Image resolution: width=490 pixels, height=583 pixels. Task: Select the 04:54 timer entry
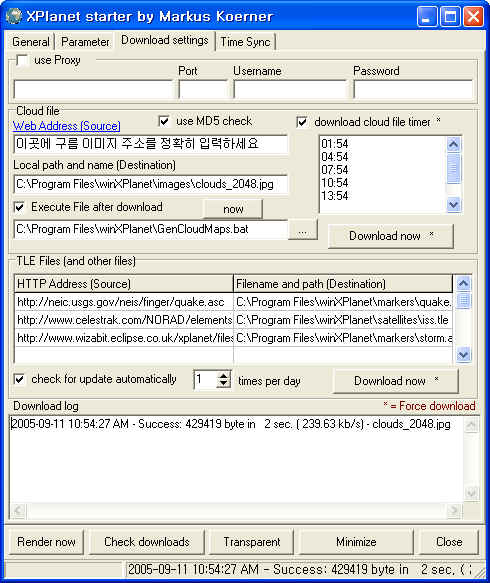tap(335, 157)
